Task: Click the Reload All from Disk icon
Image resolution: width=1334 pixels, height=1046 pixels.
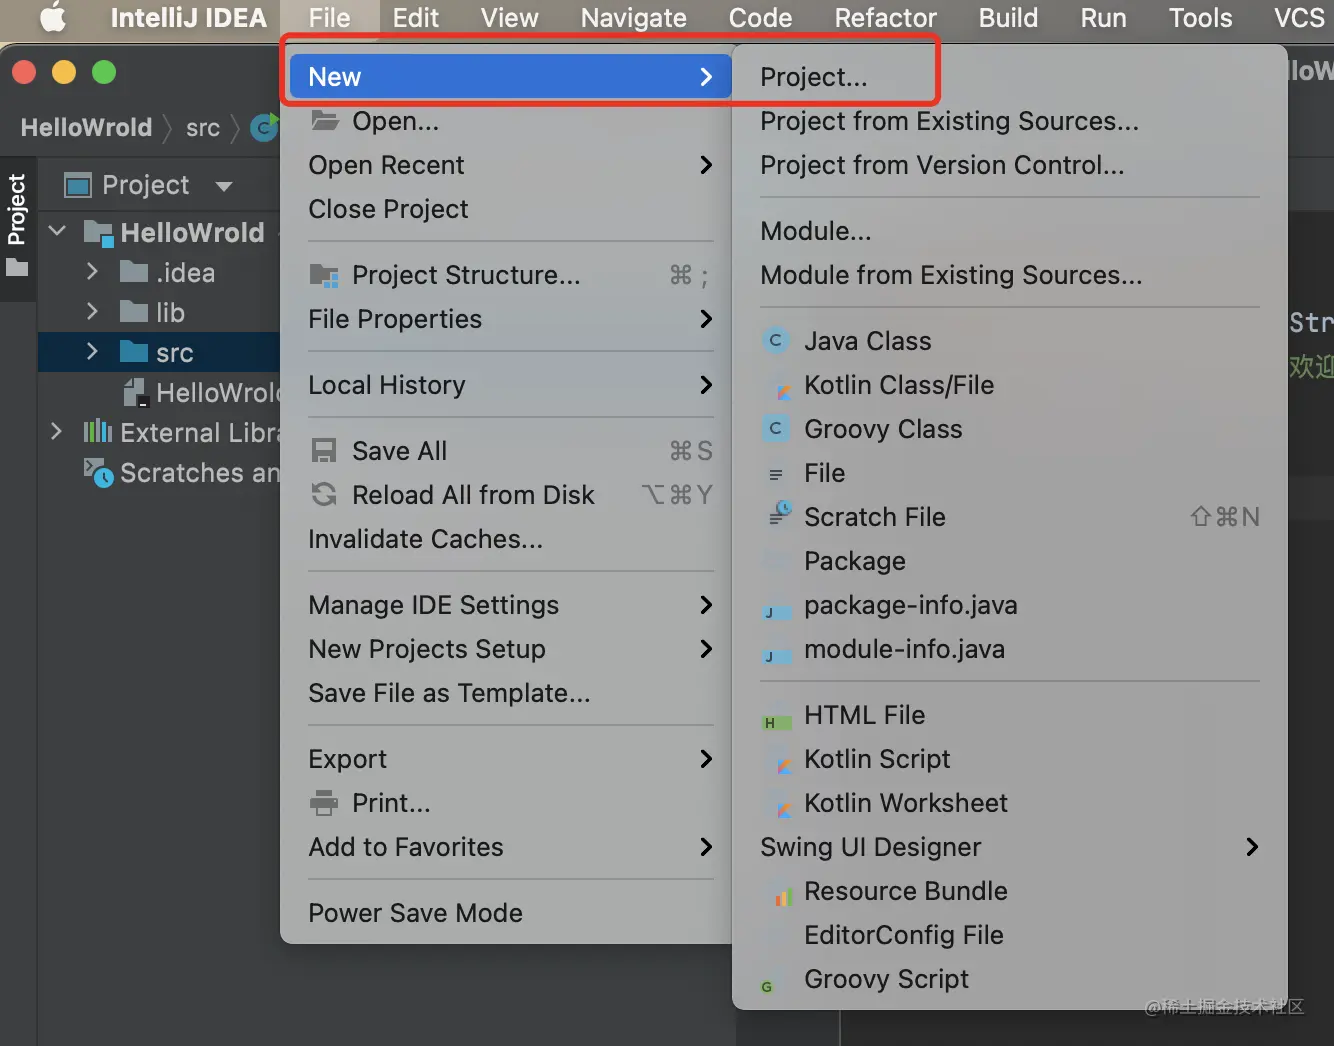Action: tap(324, 495)
